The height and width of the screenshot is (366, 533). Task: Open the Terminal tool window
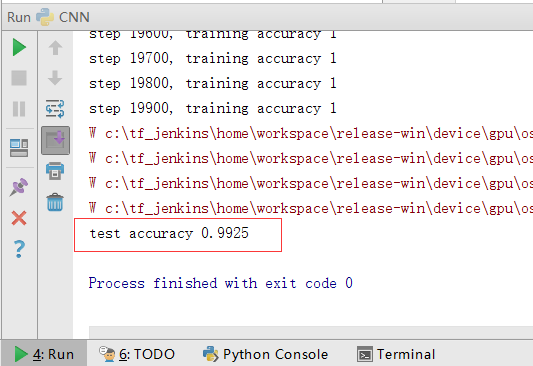396,354
